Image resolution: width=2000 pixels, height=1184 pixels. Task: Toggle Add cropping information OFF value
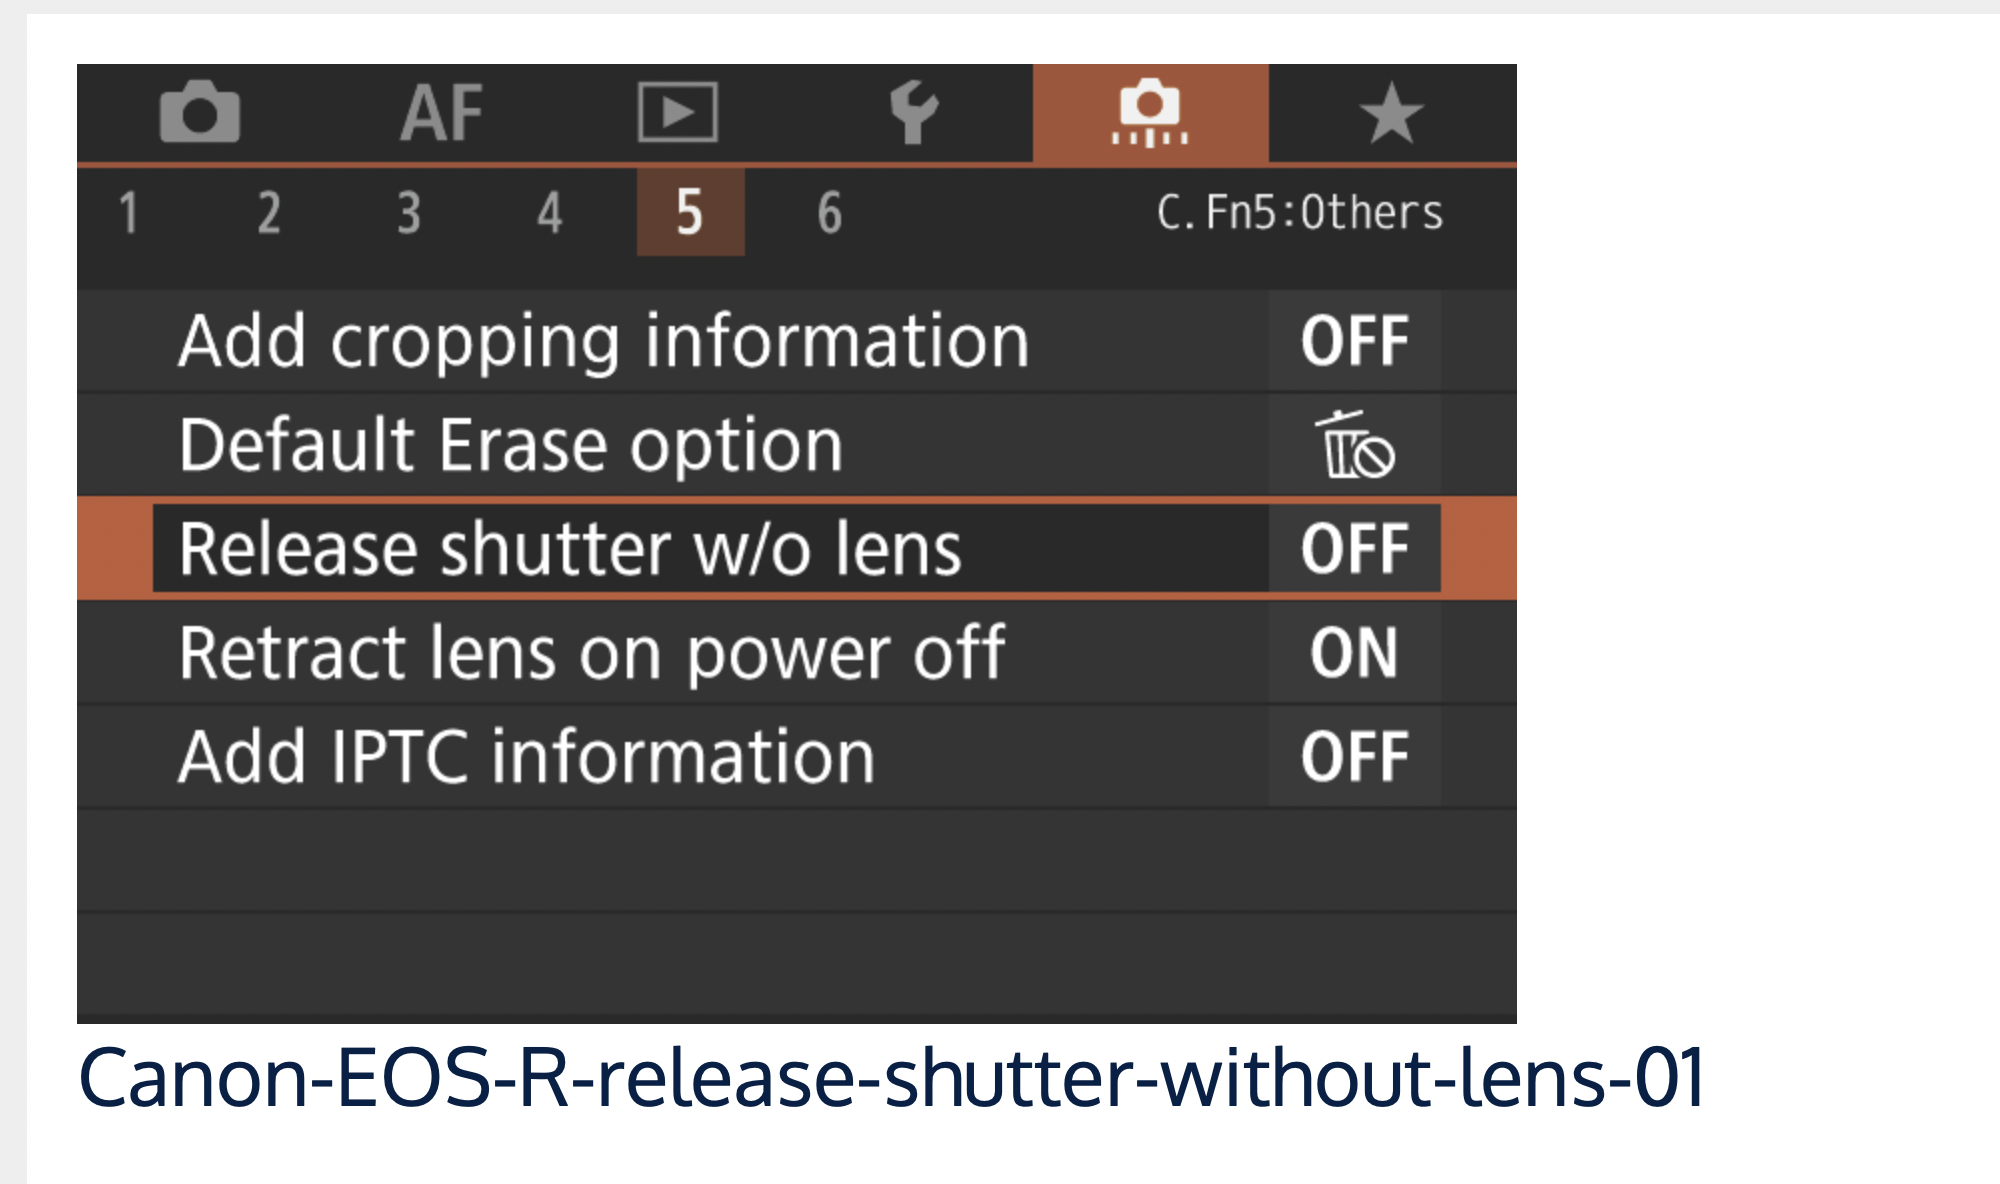(1354, 341)
